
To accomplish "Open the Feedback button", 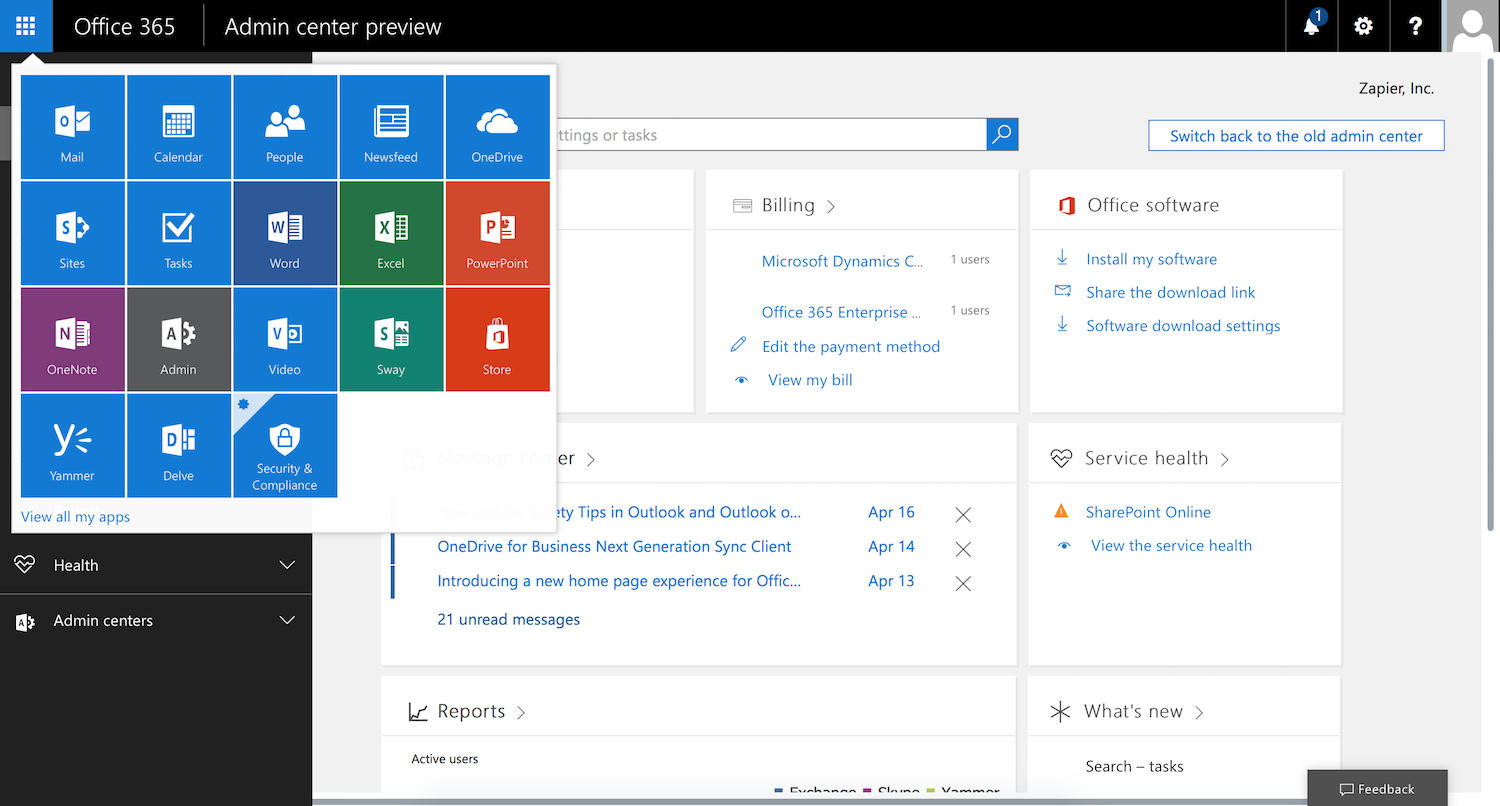I will pyautogui.click(x=1377, y=789).
